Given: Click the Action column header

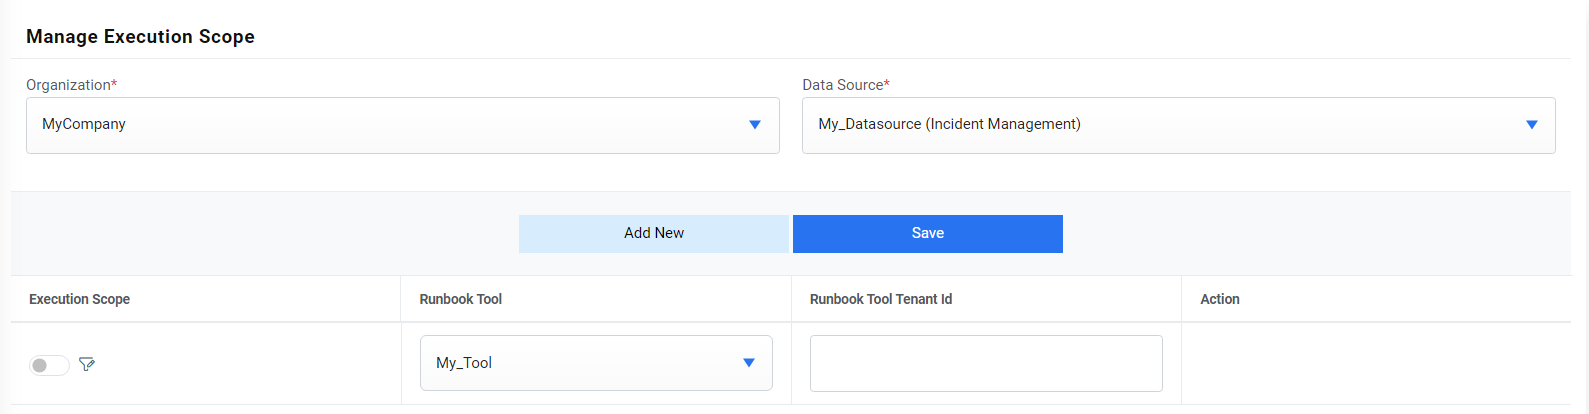Looking at the screenshot, I should [x=1219, y=299].
